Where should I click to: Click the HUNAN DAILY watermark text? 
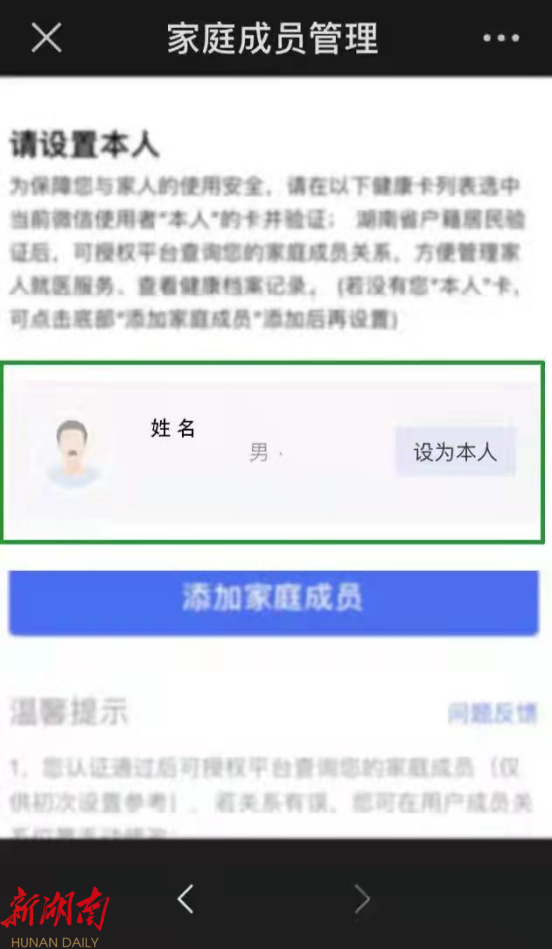(x=55, y=942)
